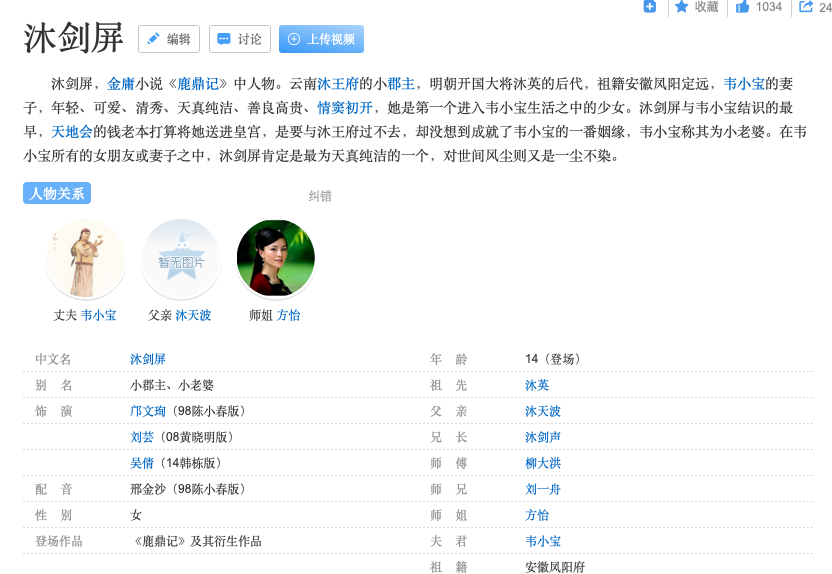Click the 上传视频 upload video button
The width and height of the screenshot is (832, 574).
pos(321,39)
